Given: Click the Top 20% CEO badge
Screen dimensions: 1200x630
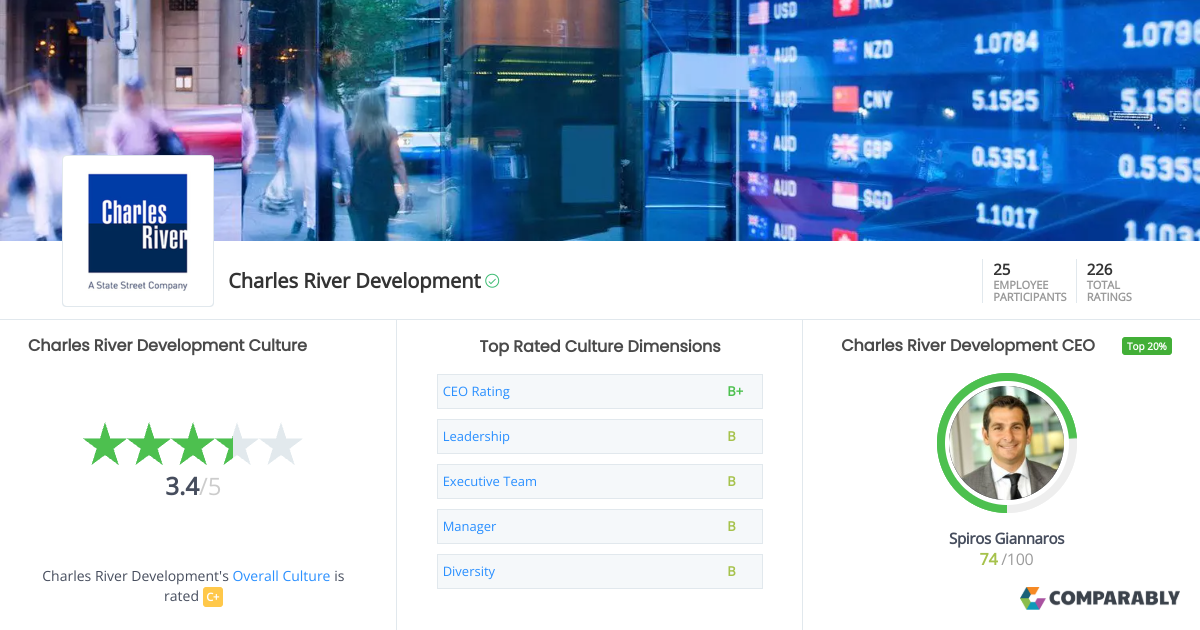Looking at the screenshot, I should [x=1147, y=346].
